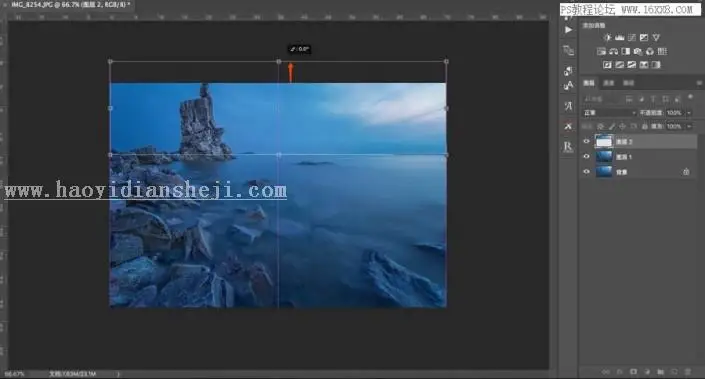Add a Color Balance adjustment
705x379 pixels.
coord(613,51)
